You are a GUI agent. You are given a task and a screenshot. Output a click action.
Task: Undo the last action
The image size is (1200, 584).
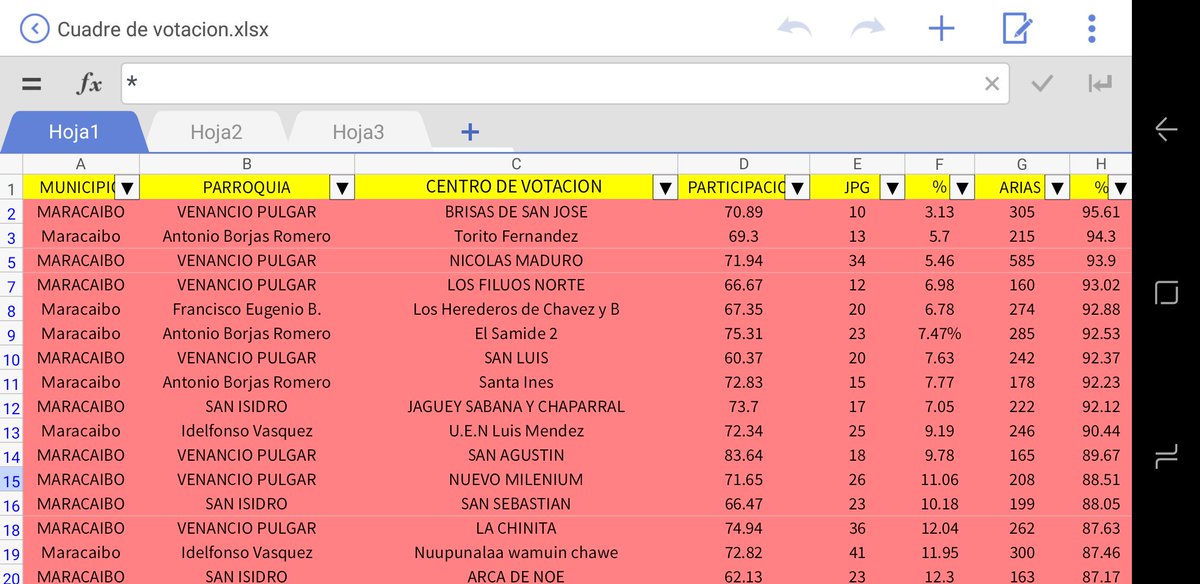coord(794,29)
